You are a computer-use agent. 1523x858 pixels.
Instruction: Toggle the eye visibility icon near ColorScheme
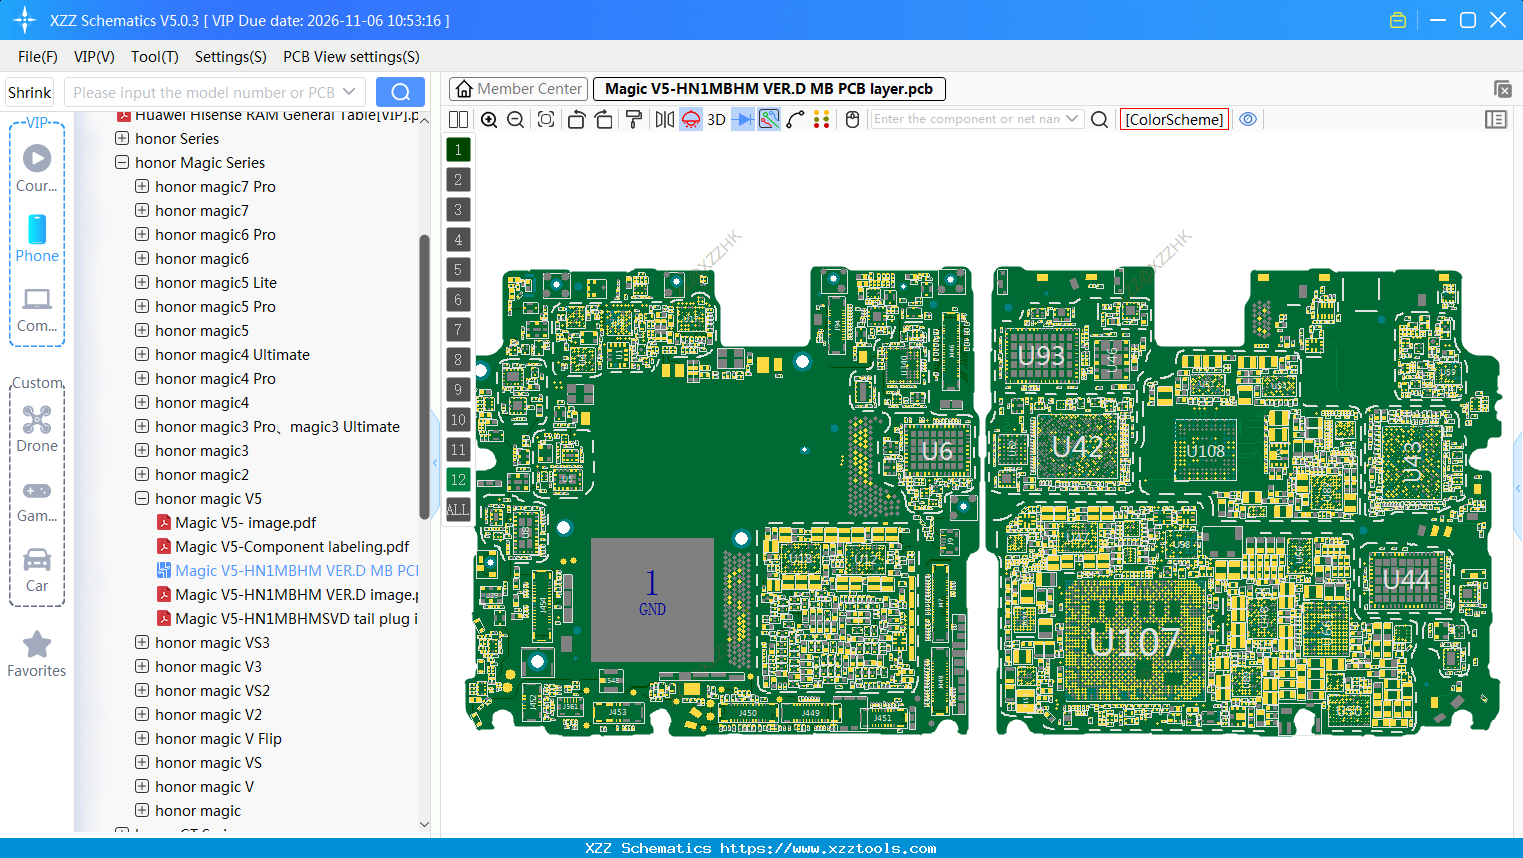(1248, 119)
